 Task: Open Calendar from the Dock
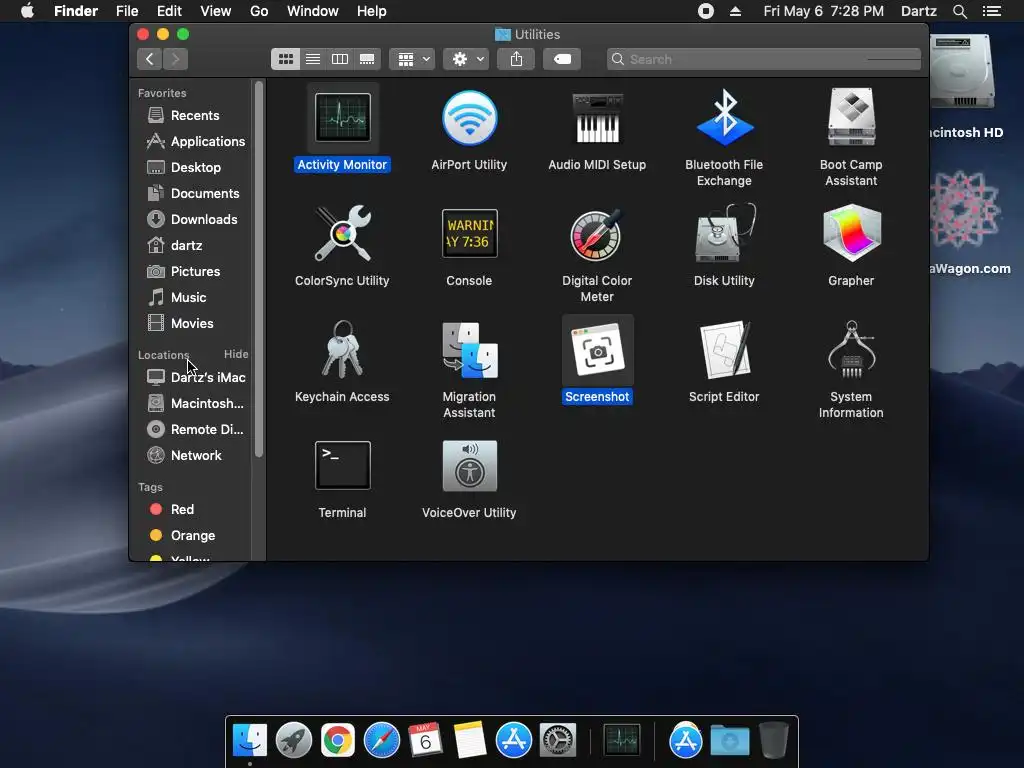point(425,741)
